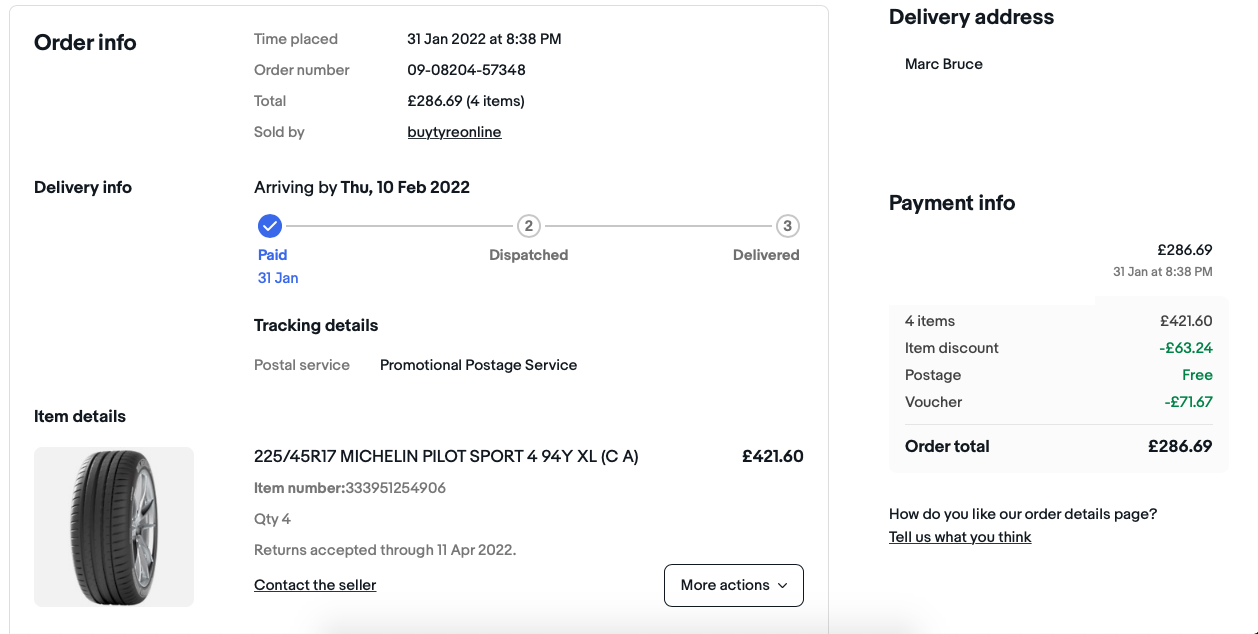Image resolution: width=1258 pixels, height=634 pixels.
Task: Click the Promotional Postage Service text
Action: 478,365
